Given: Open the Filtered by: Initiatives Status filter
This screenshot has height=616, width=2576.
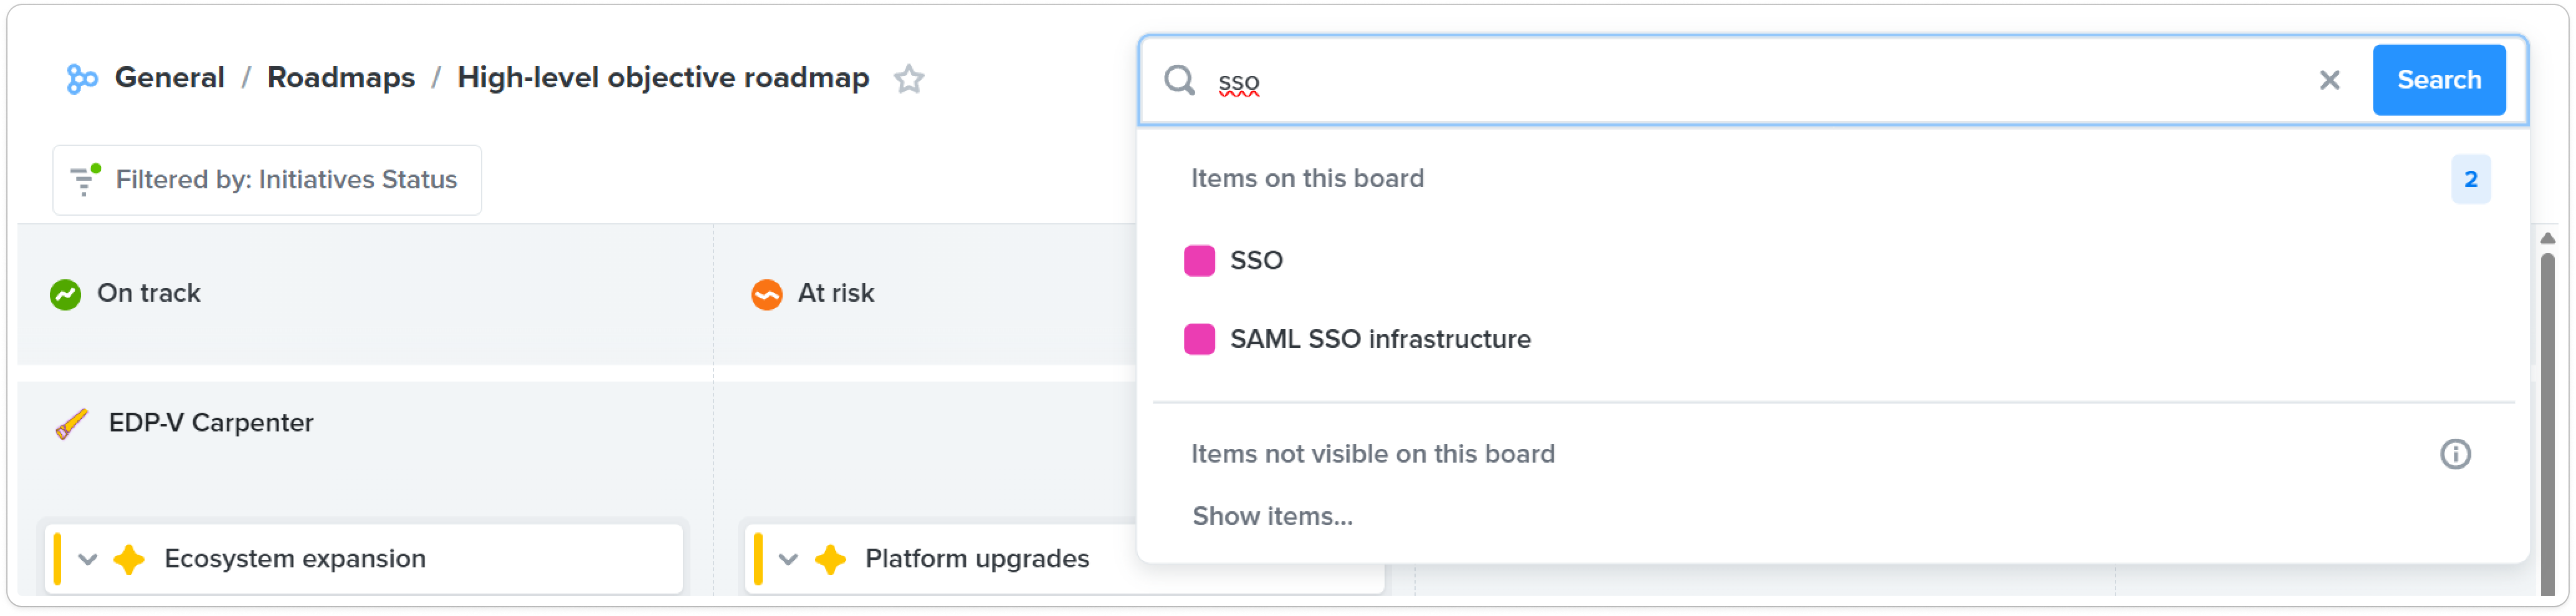Looking at the screenshot, I should tap(267, 180).
